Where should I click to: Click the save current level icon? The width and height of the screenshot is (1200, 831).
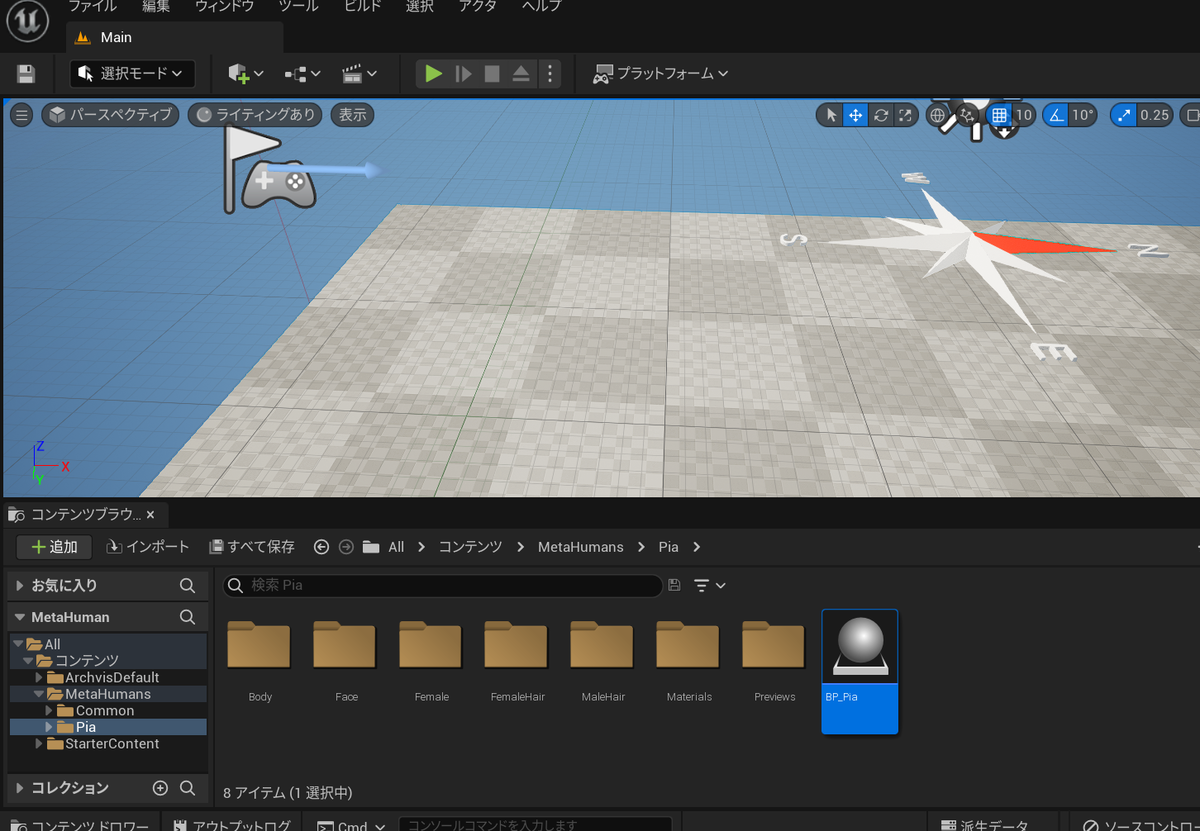point(26,74)
